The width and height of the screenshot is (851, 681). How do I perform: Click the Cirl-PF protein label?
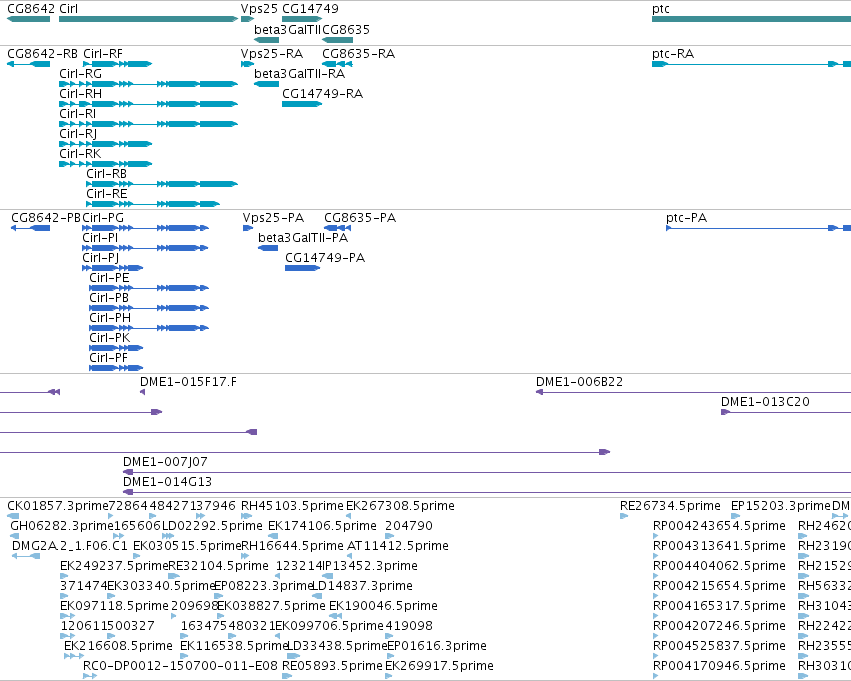pos(109,359)
